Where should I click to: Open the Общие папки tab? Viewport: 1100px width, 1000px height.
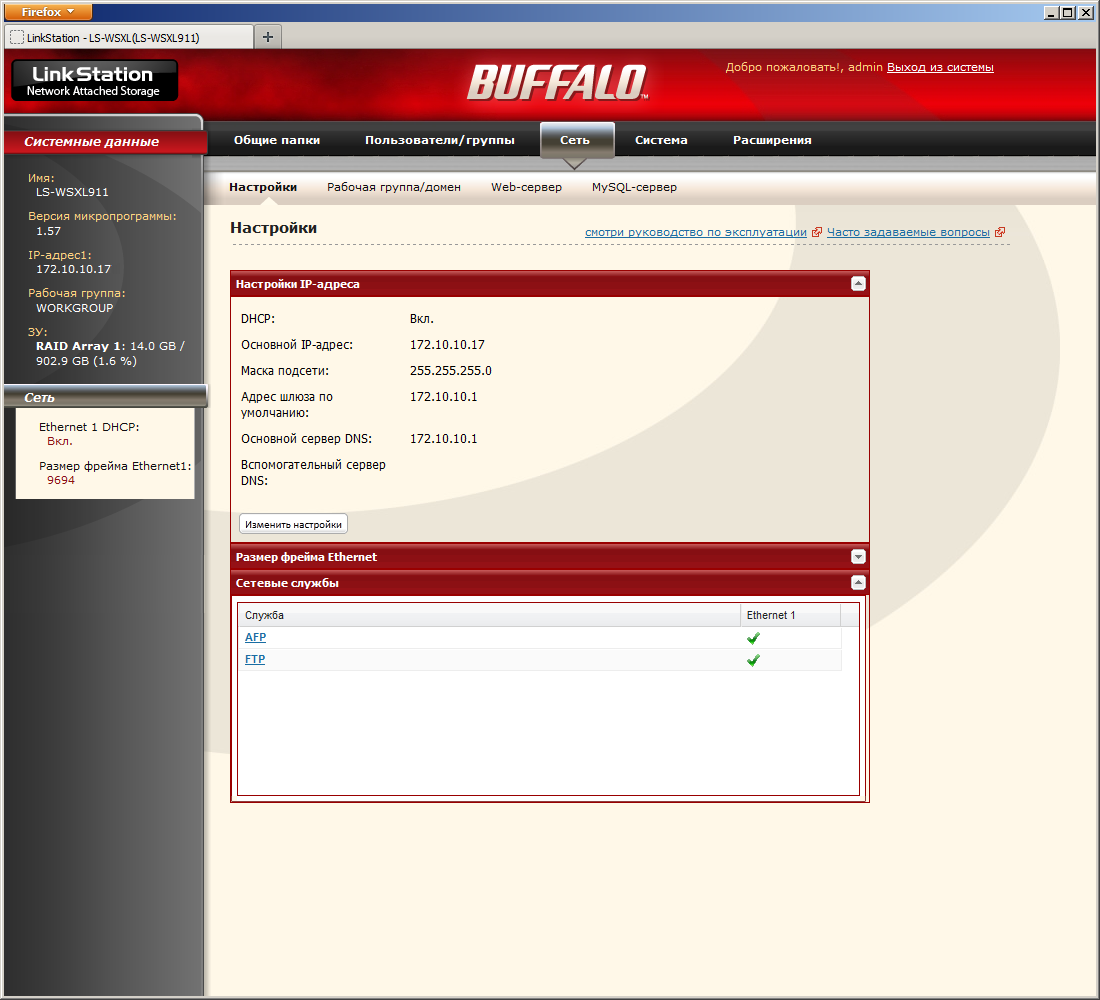click(276, 140)
